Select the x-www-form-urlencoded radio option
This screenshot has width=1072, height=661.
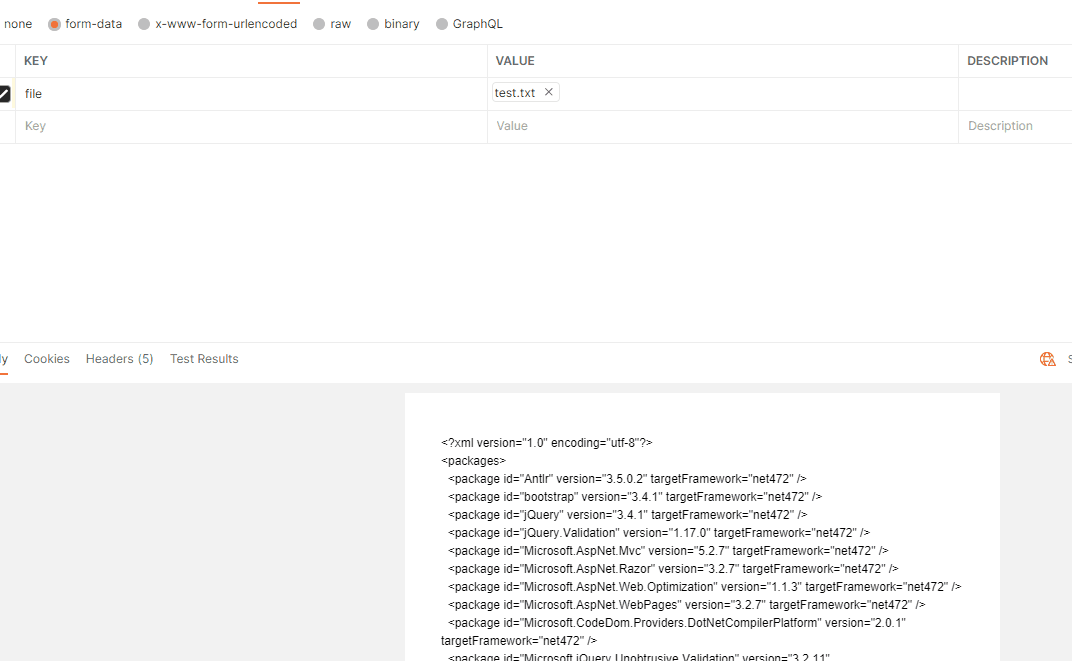point(144,24)
